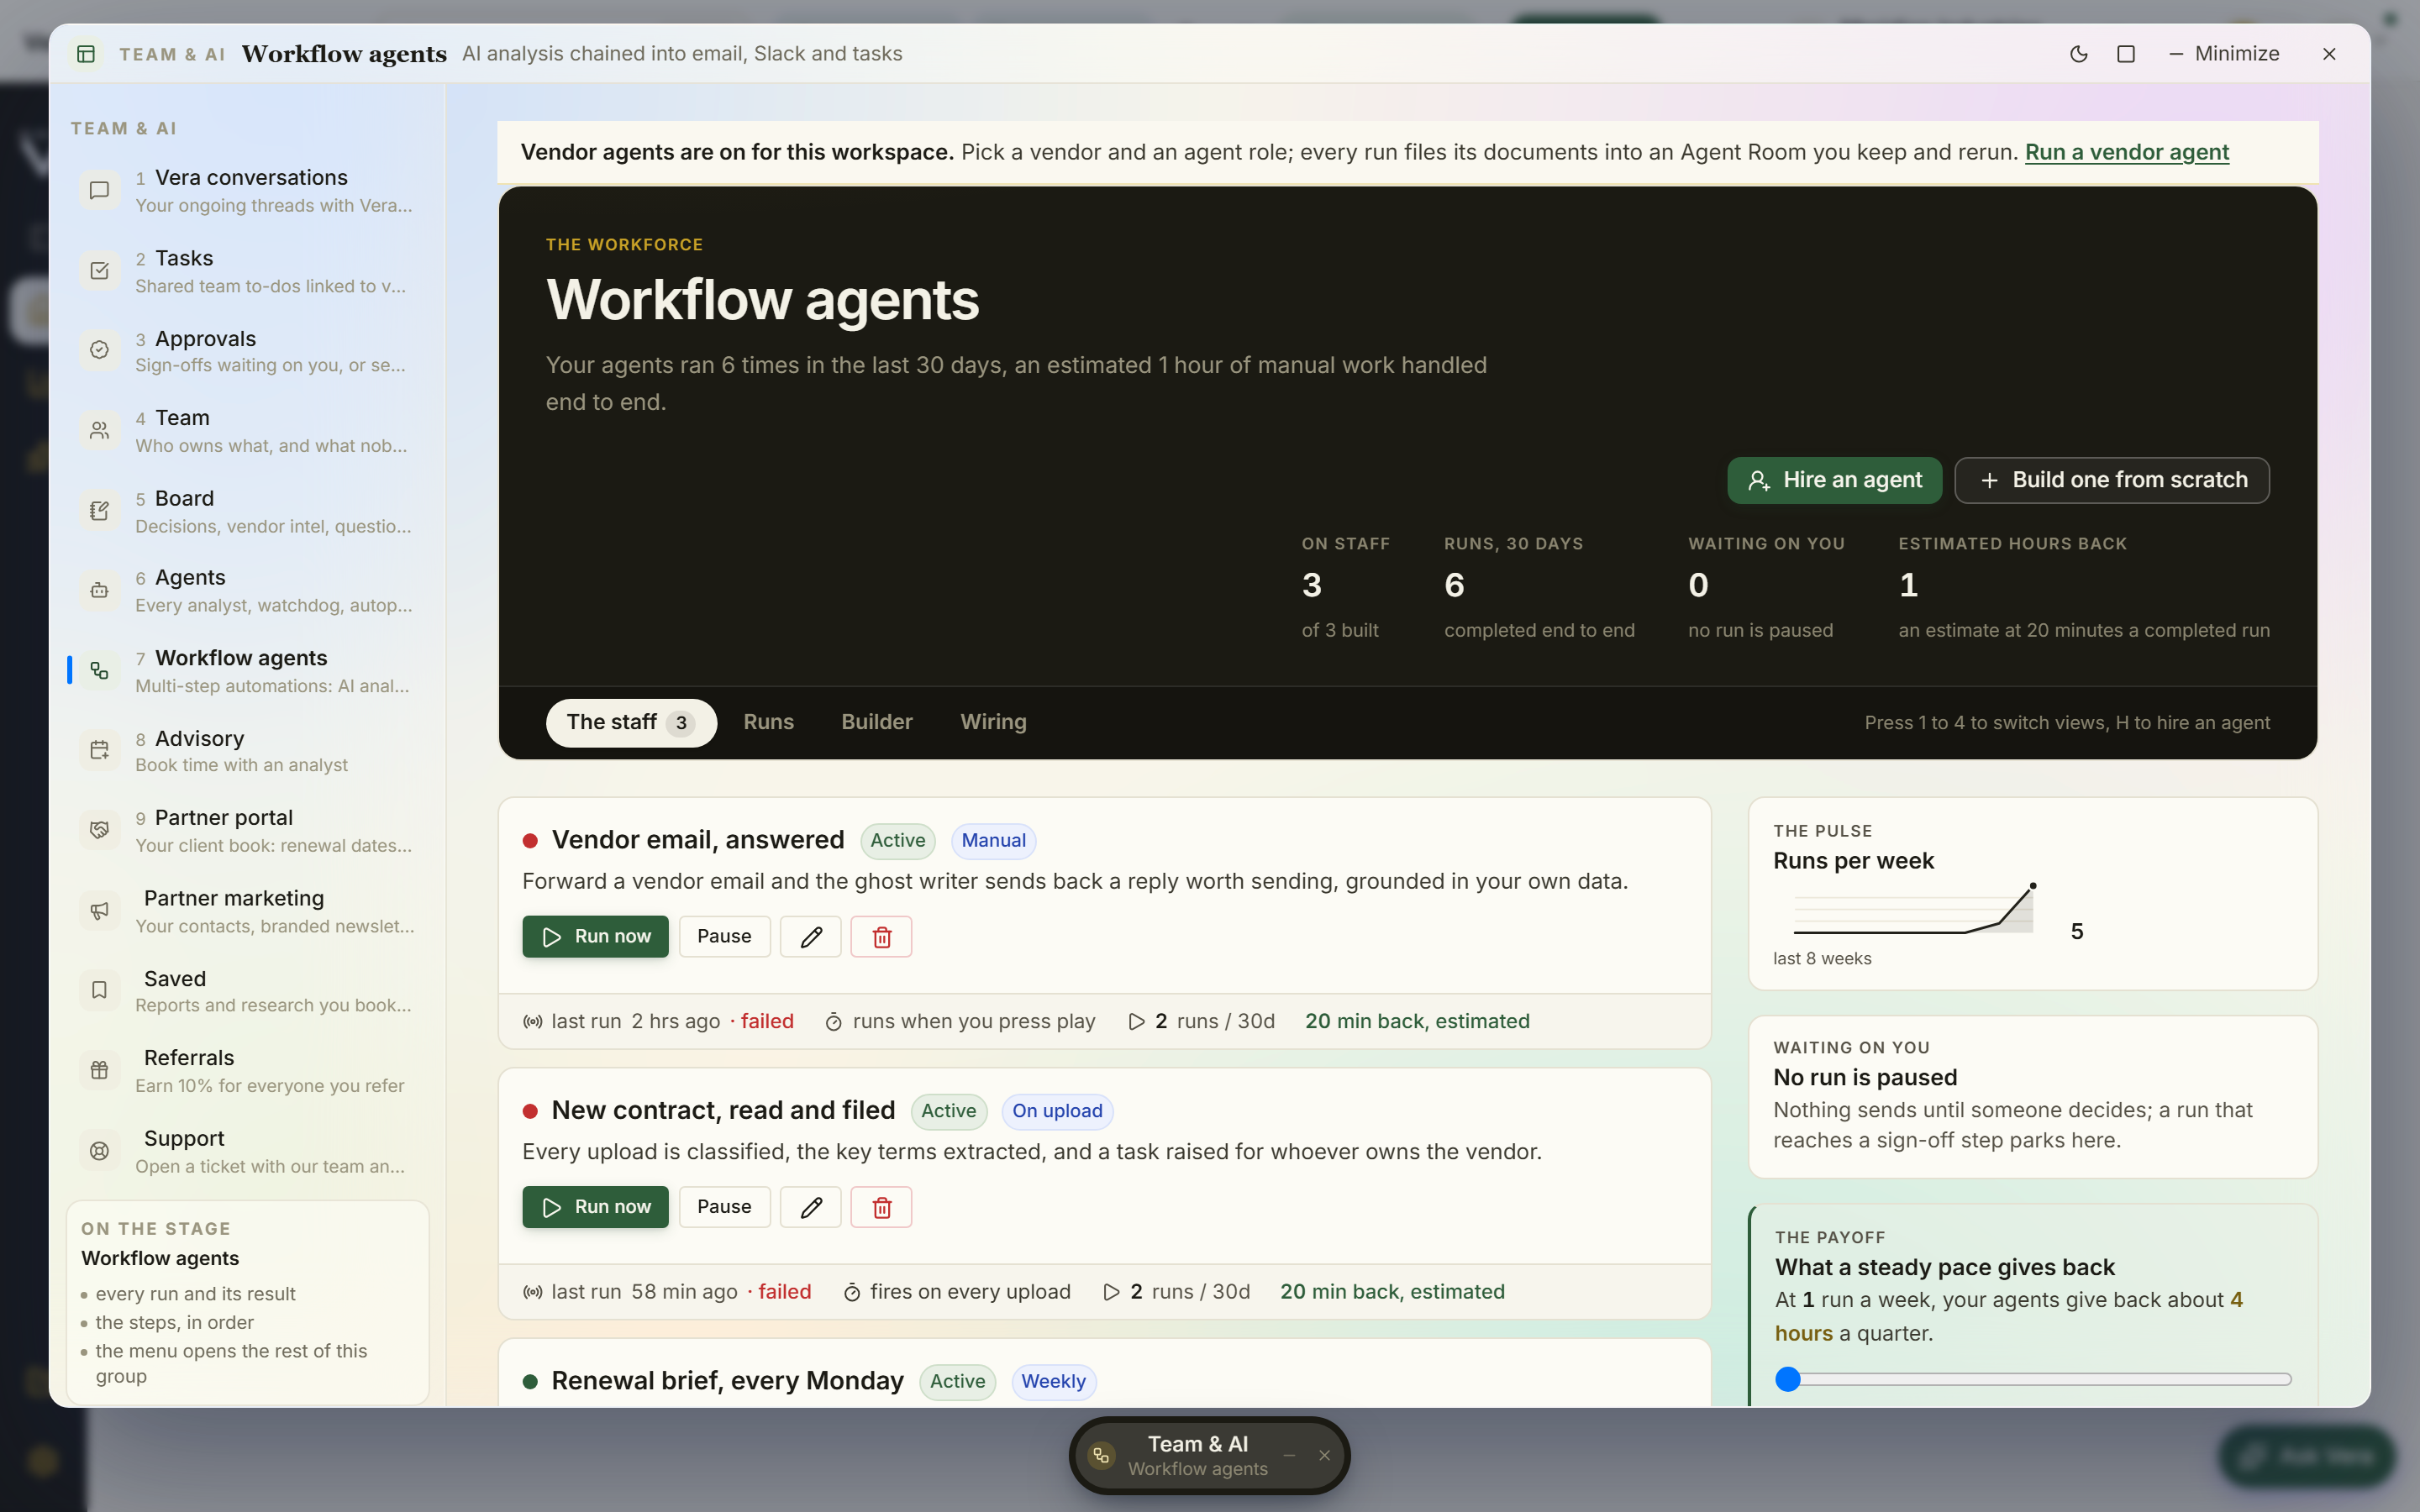The image size is (2420, 1512).
Task: Maximize window square icon in header
Action: point(2126,54)
